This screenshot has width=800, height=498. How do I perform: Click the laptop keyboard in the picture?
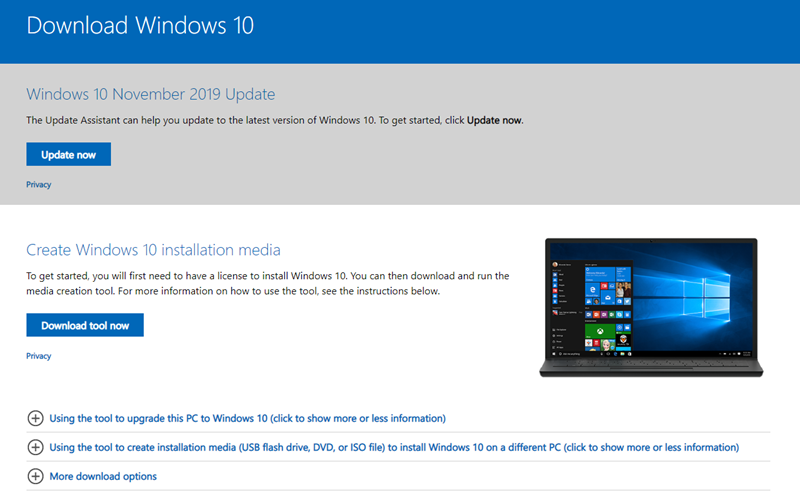[651, 364]
